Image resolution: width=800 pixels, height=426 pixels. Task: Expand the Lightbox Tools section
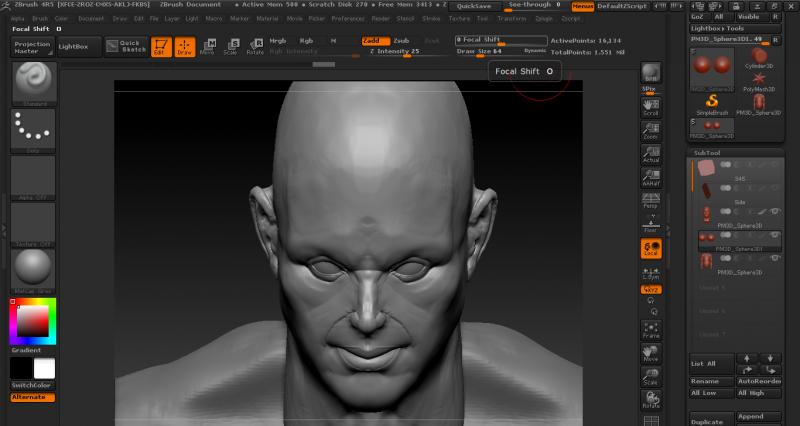pos(718,29)
